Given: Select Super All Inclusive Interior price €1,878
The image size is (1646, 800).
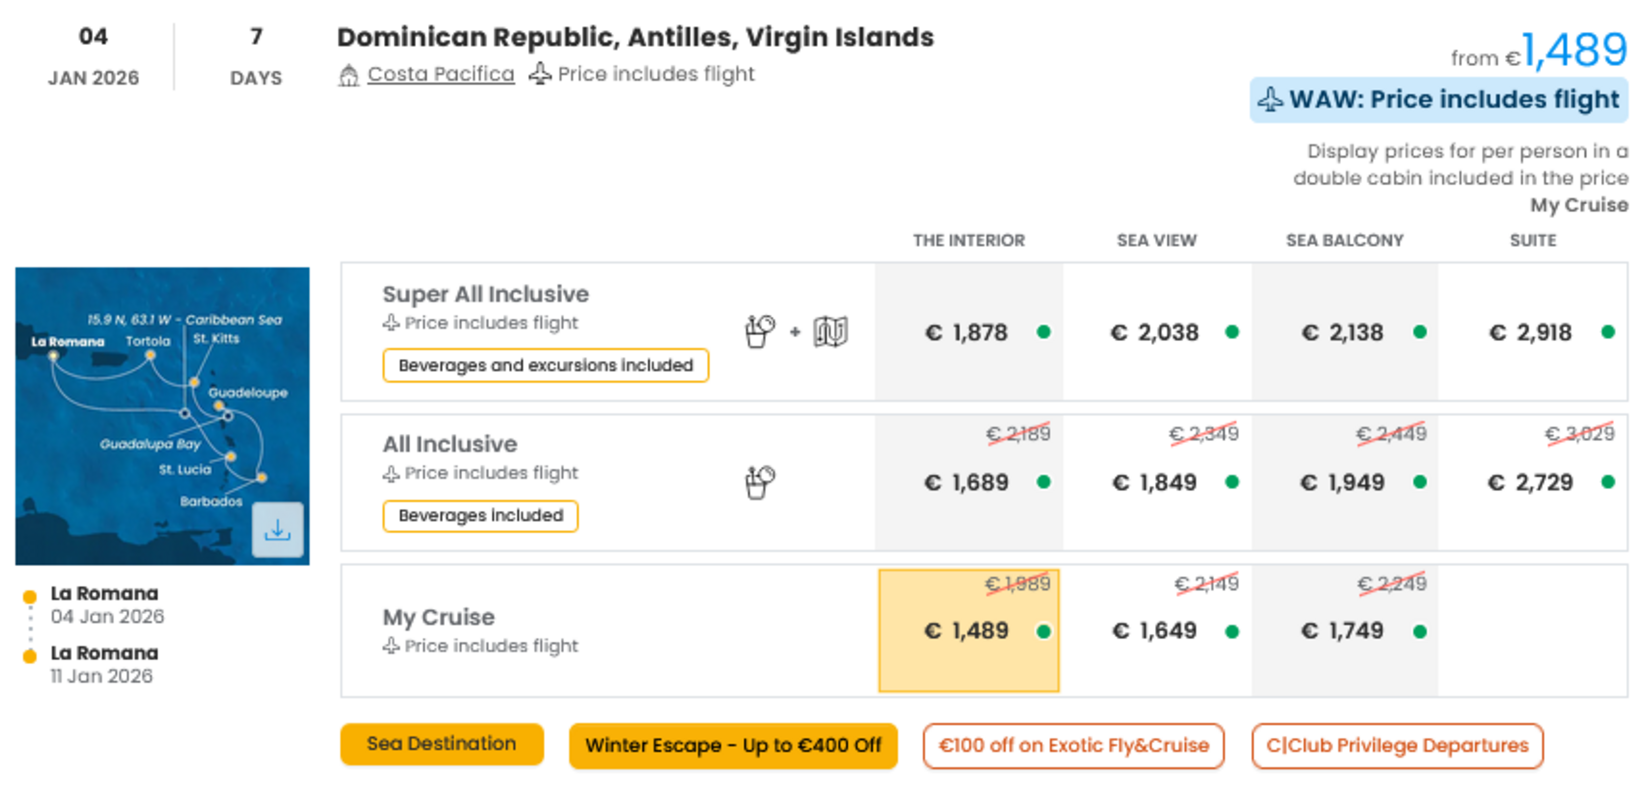Looking at the screenshot, I should 968,332.
